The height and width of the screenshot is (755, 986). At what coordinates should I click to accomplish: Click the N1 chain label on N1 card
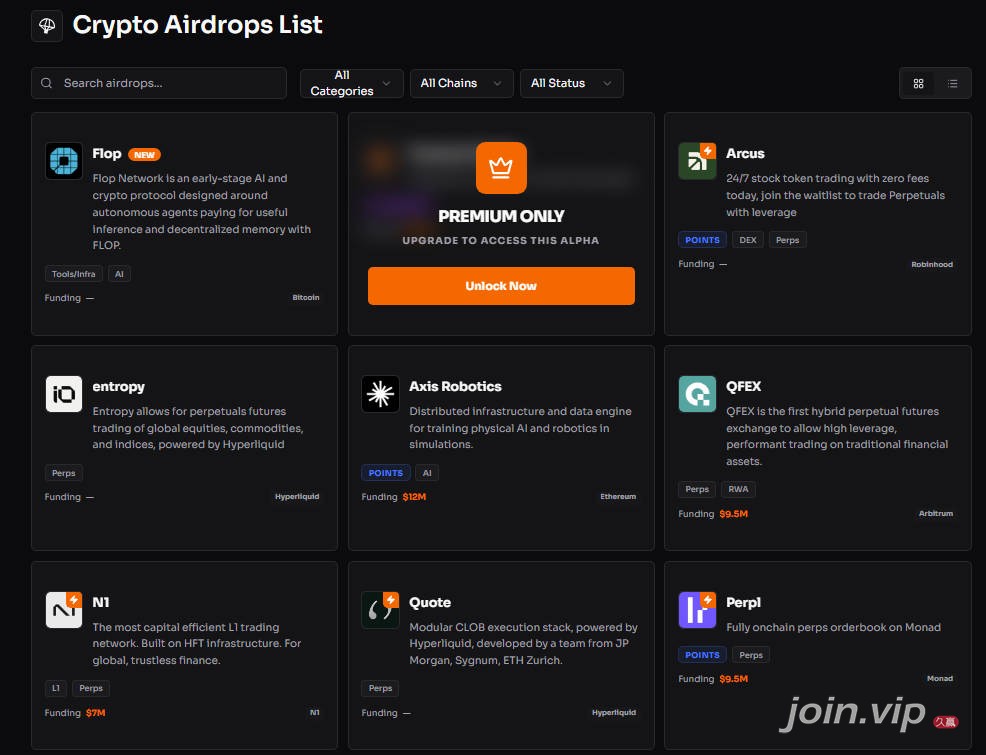tap(314, 712)
